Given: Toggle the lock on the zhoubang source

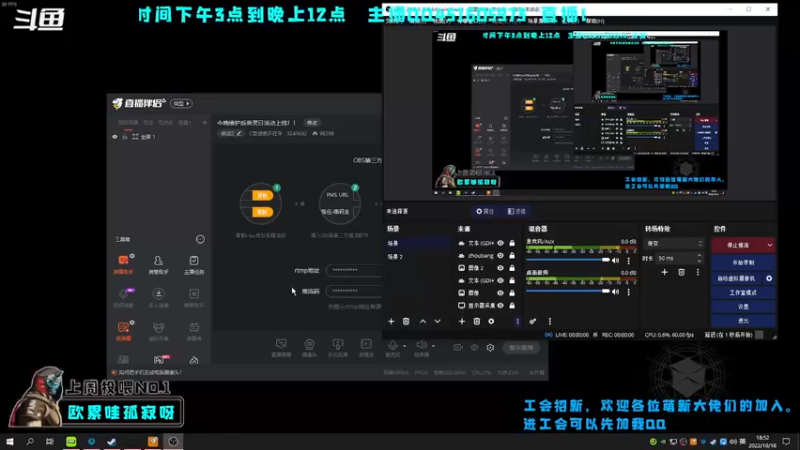Looking at the screenshot, I should (512, 256).
